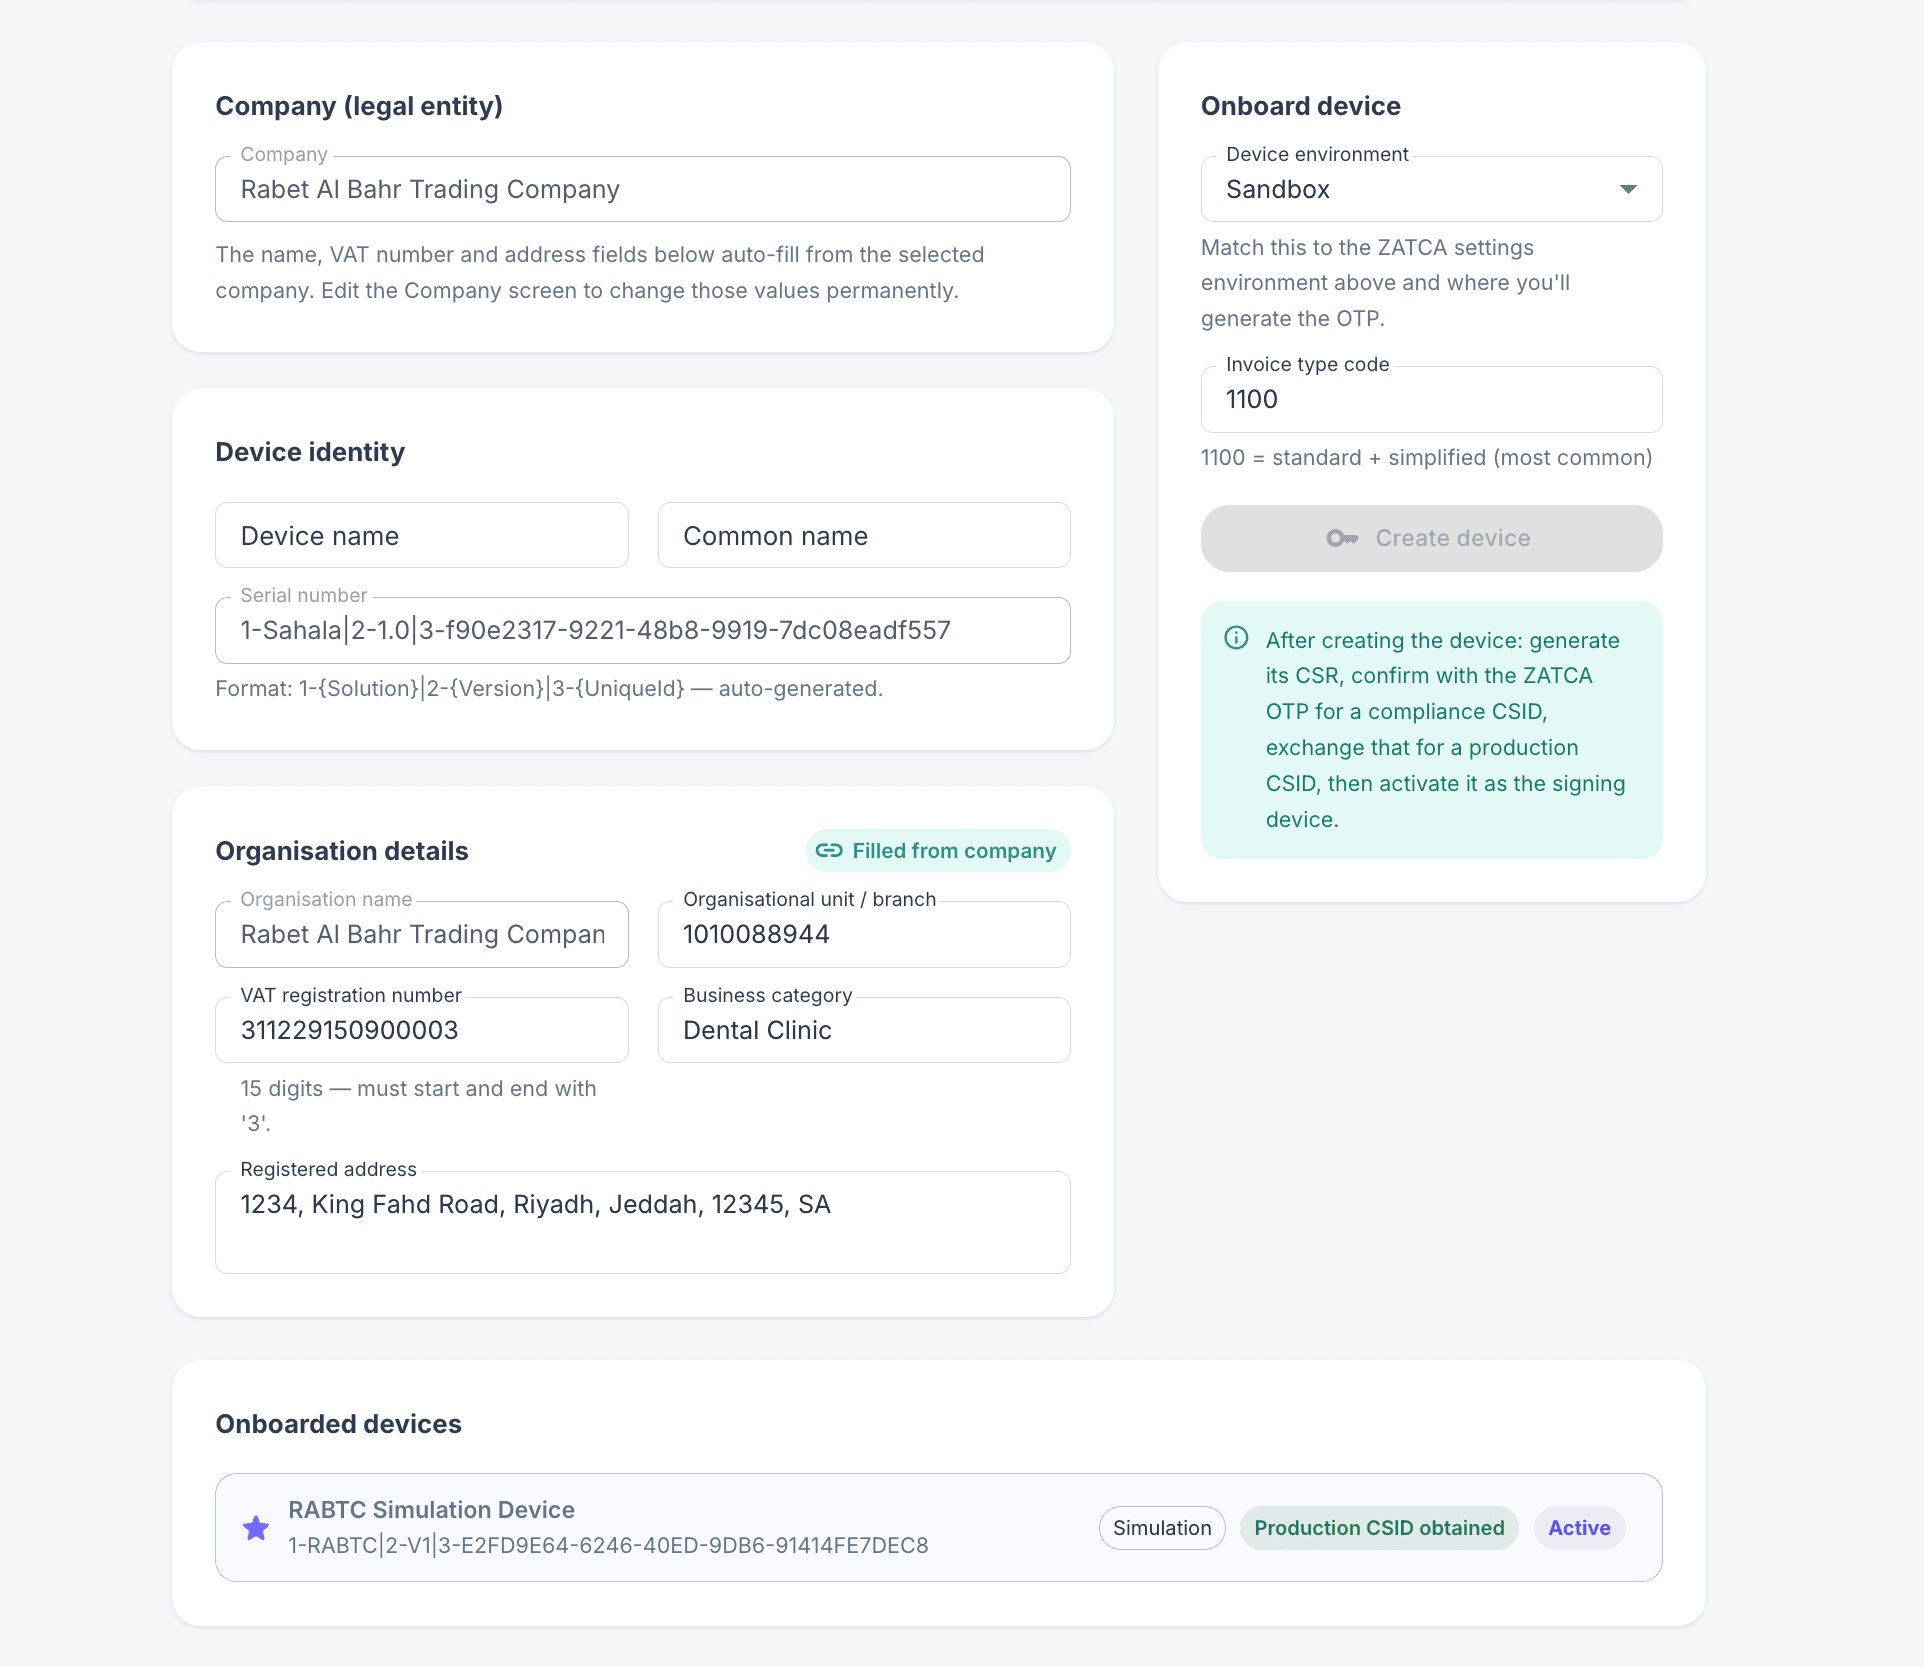Click the Serial number field
This screenshot has width=1924, height=1666.
(642, 630)
